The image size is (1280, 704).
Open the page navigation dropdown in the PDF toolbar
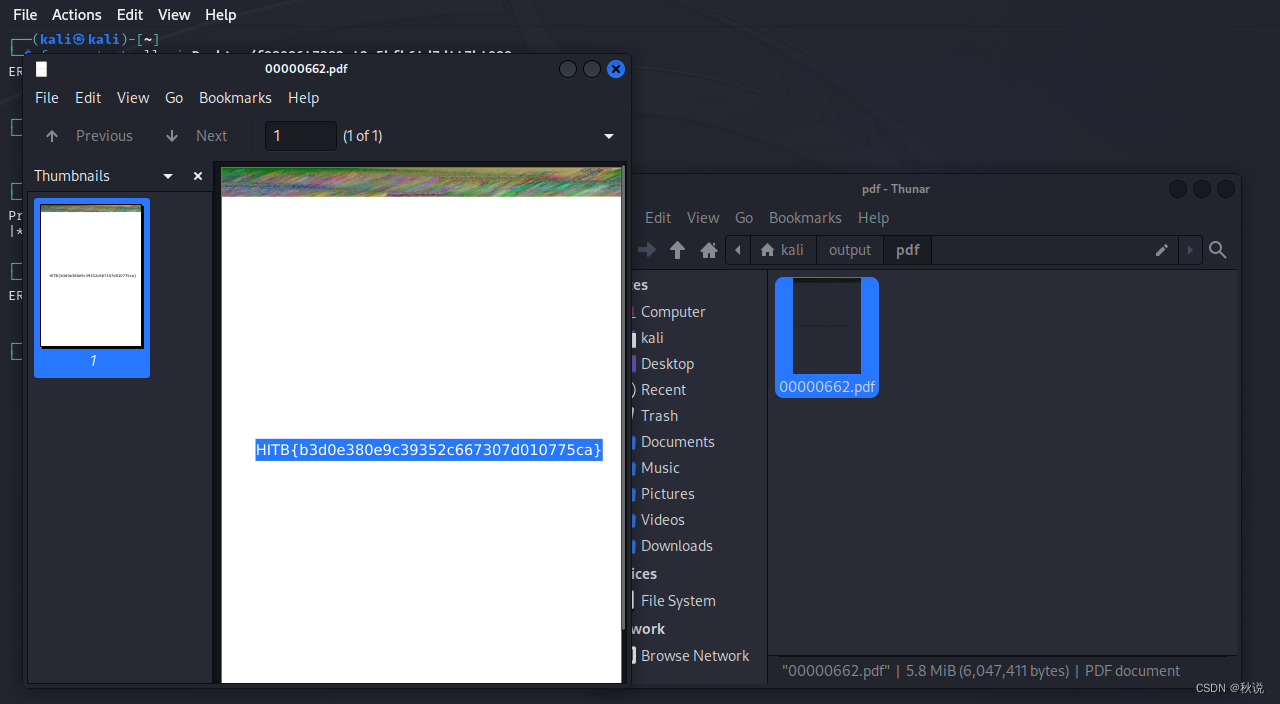click(608, 136)
